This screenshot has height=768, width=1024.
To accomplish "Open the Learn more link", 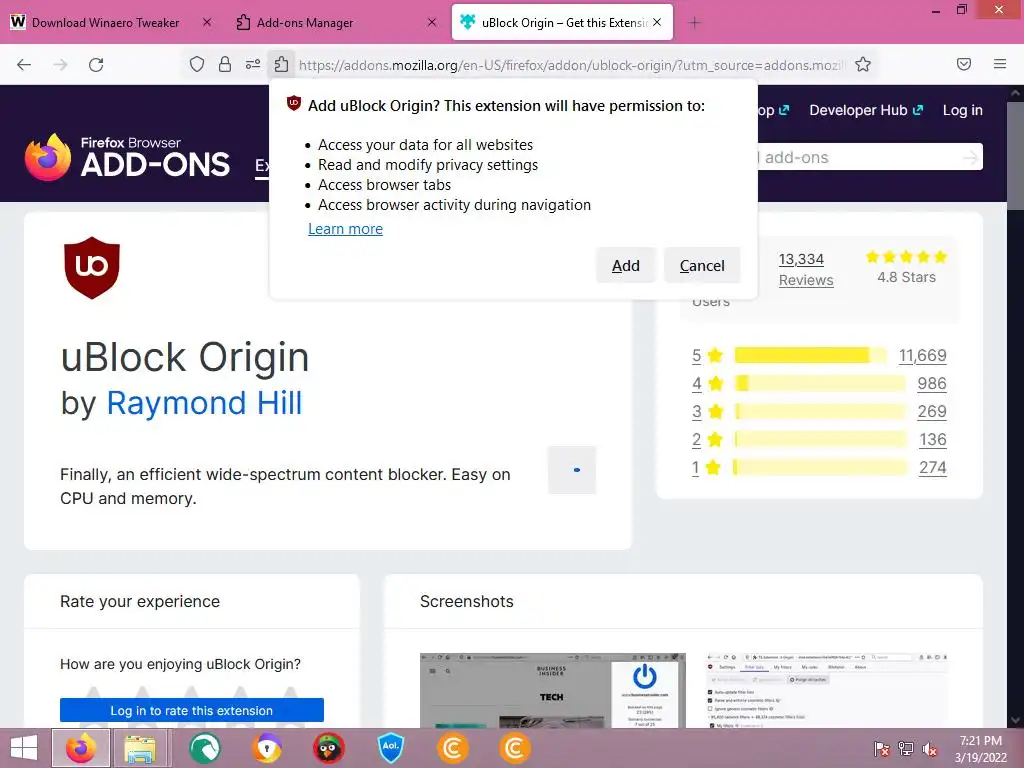I will [345, 229].
